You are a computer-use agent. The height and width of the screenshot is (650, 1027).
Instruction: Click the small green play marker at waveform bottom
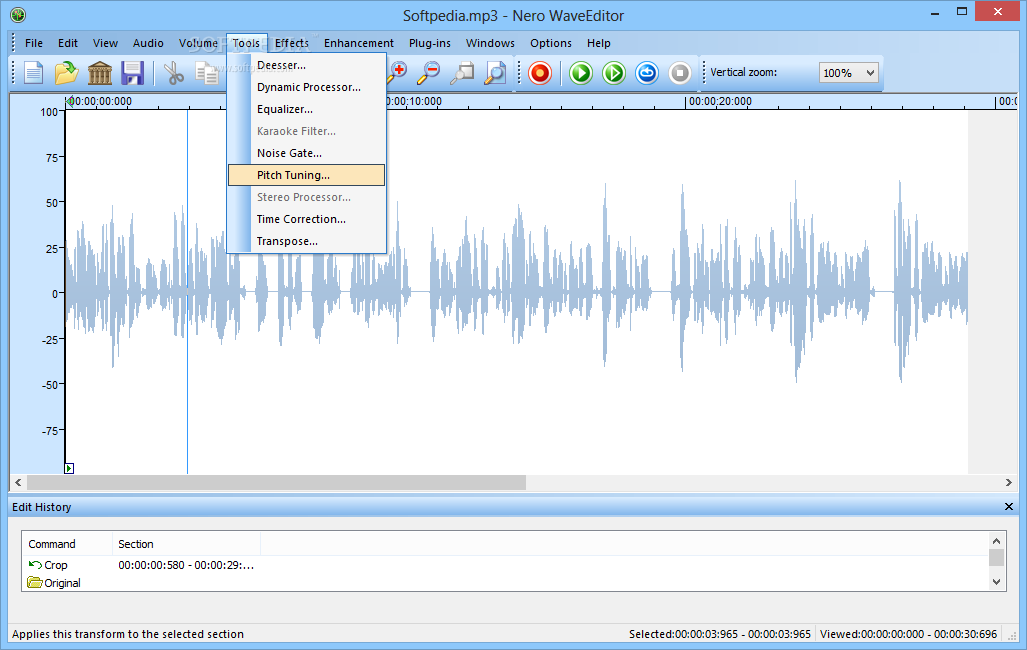click(x=69, y=468)
